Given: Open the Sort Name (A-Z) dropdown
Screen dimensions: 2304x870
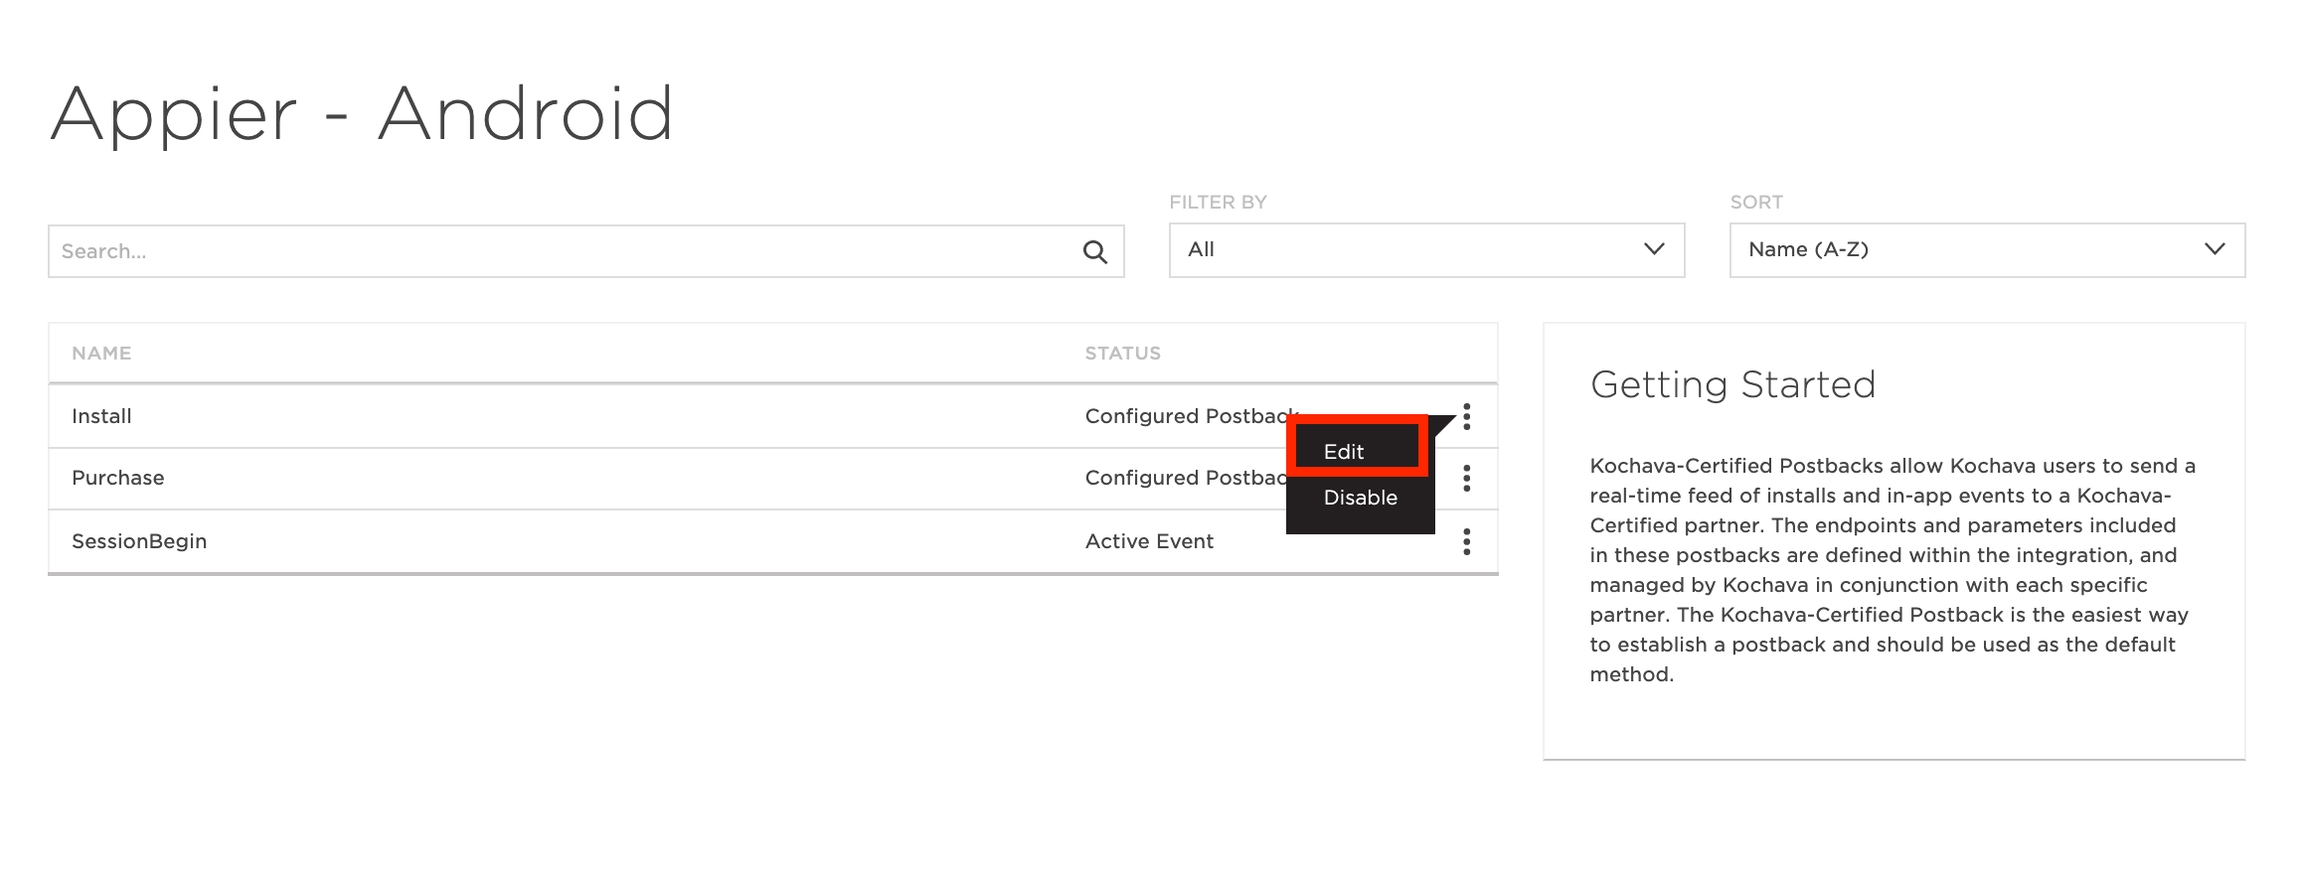Looking at the screenshot, I should (1985, 250).
